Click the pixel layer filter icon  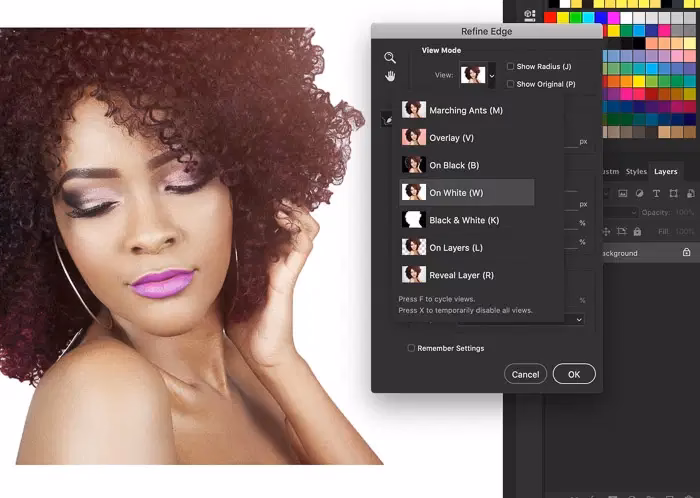click(622, 193)
